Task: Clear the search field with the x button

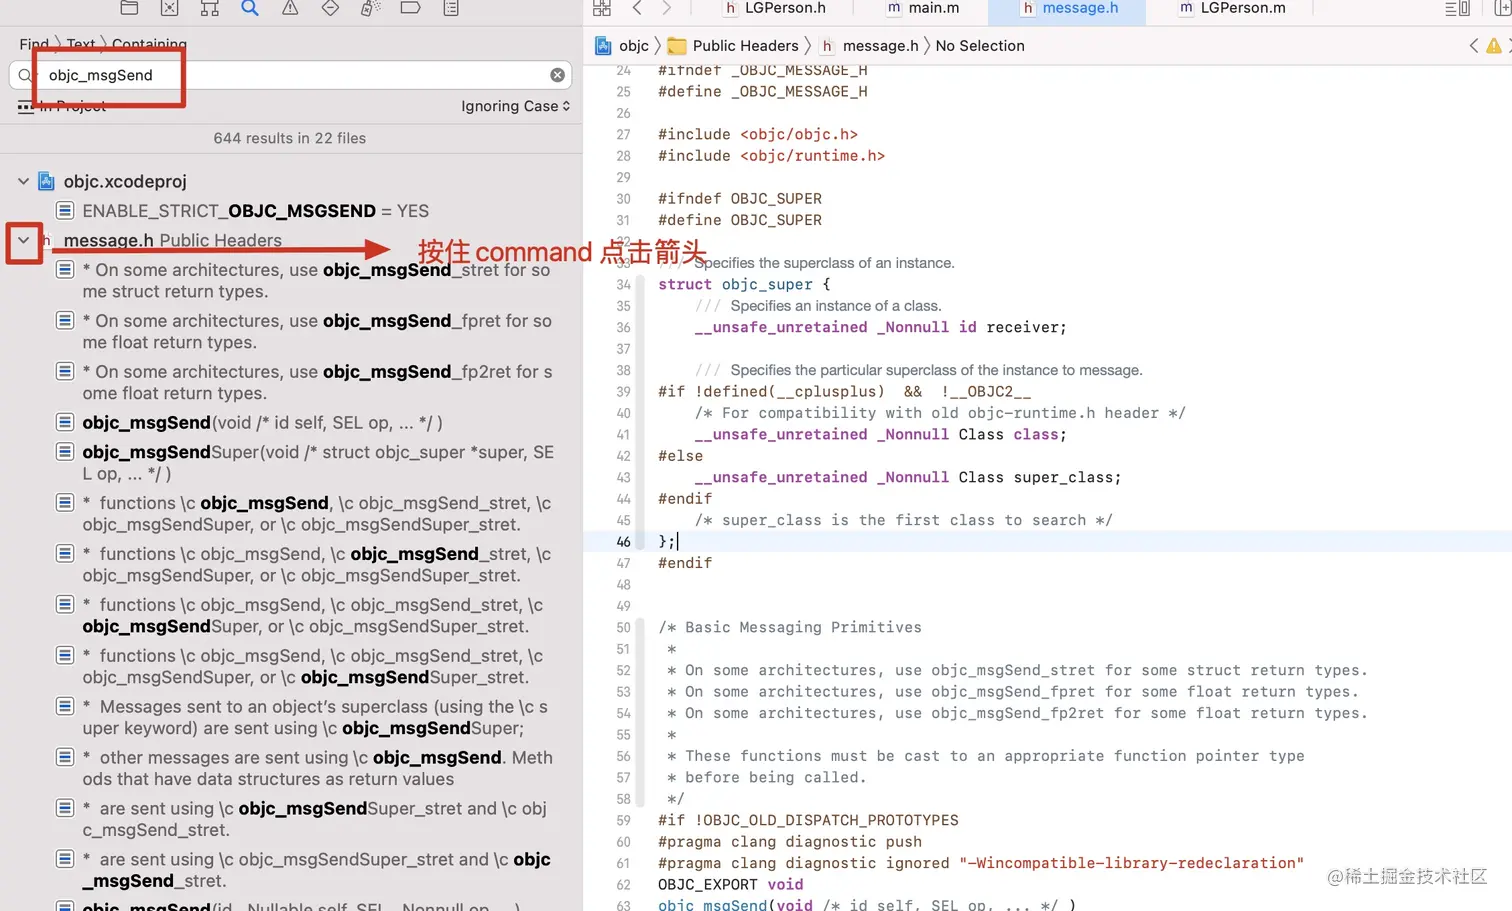Action: pyautogui.click(x=557, y=74)
